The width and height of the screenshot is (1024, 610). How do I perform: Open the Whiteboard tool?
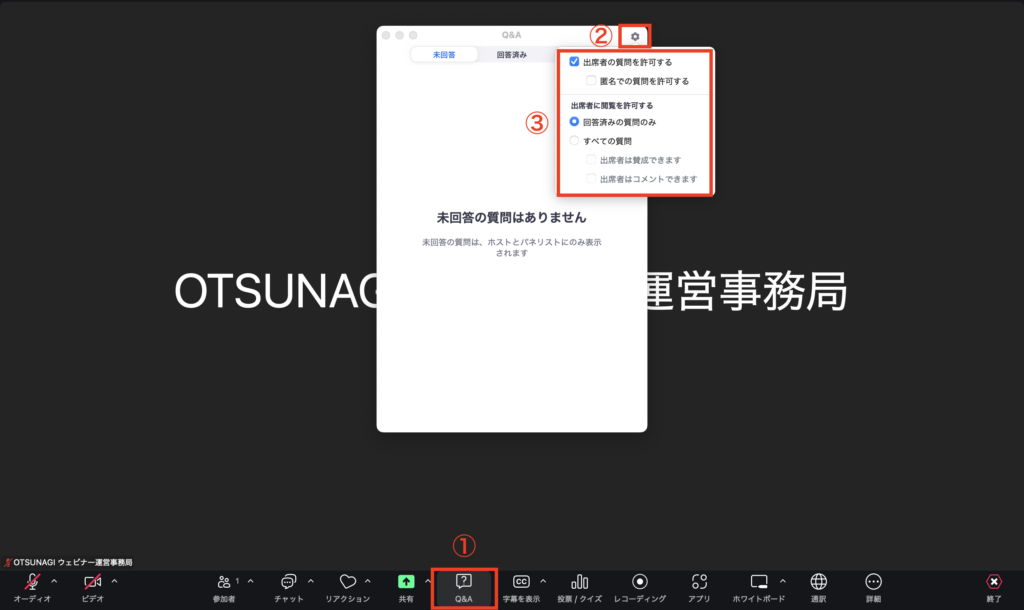pos(759,582)
